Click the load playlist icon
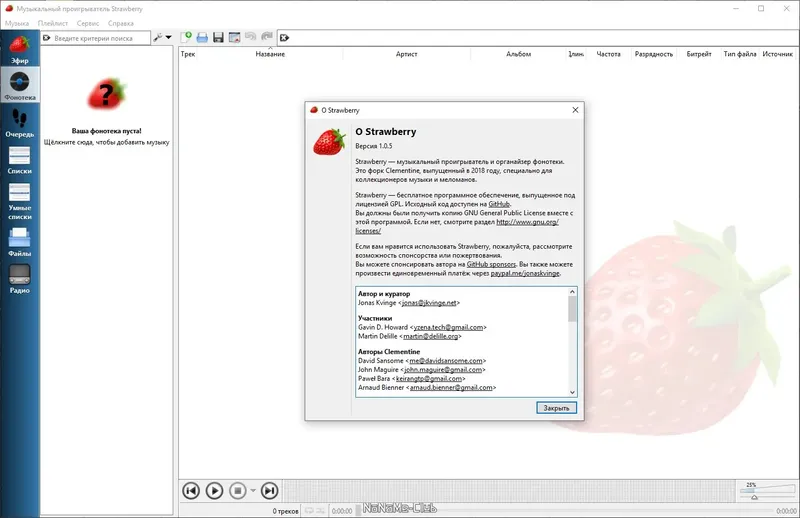Viewport: 800px width, 518px height. click(x=202, y=37)
